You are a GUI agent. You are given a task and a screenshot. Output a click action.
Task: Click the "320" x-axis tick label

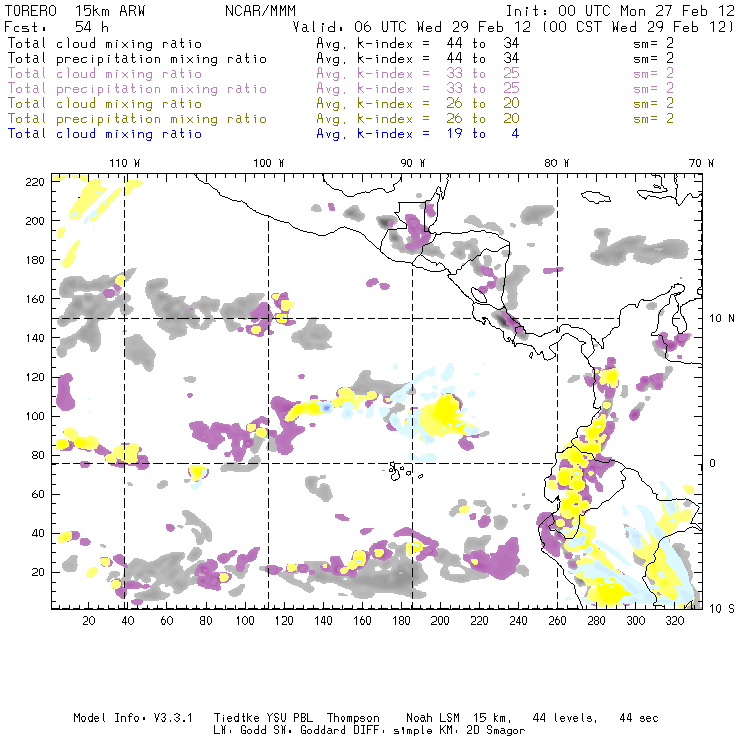pos(674,621)
